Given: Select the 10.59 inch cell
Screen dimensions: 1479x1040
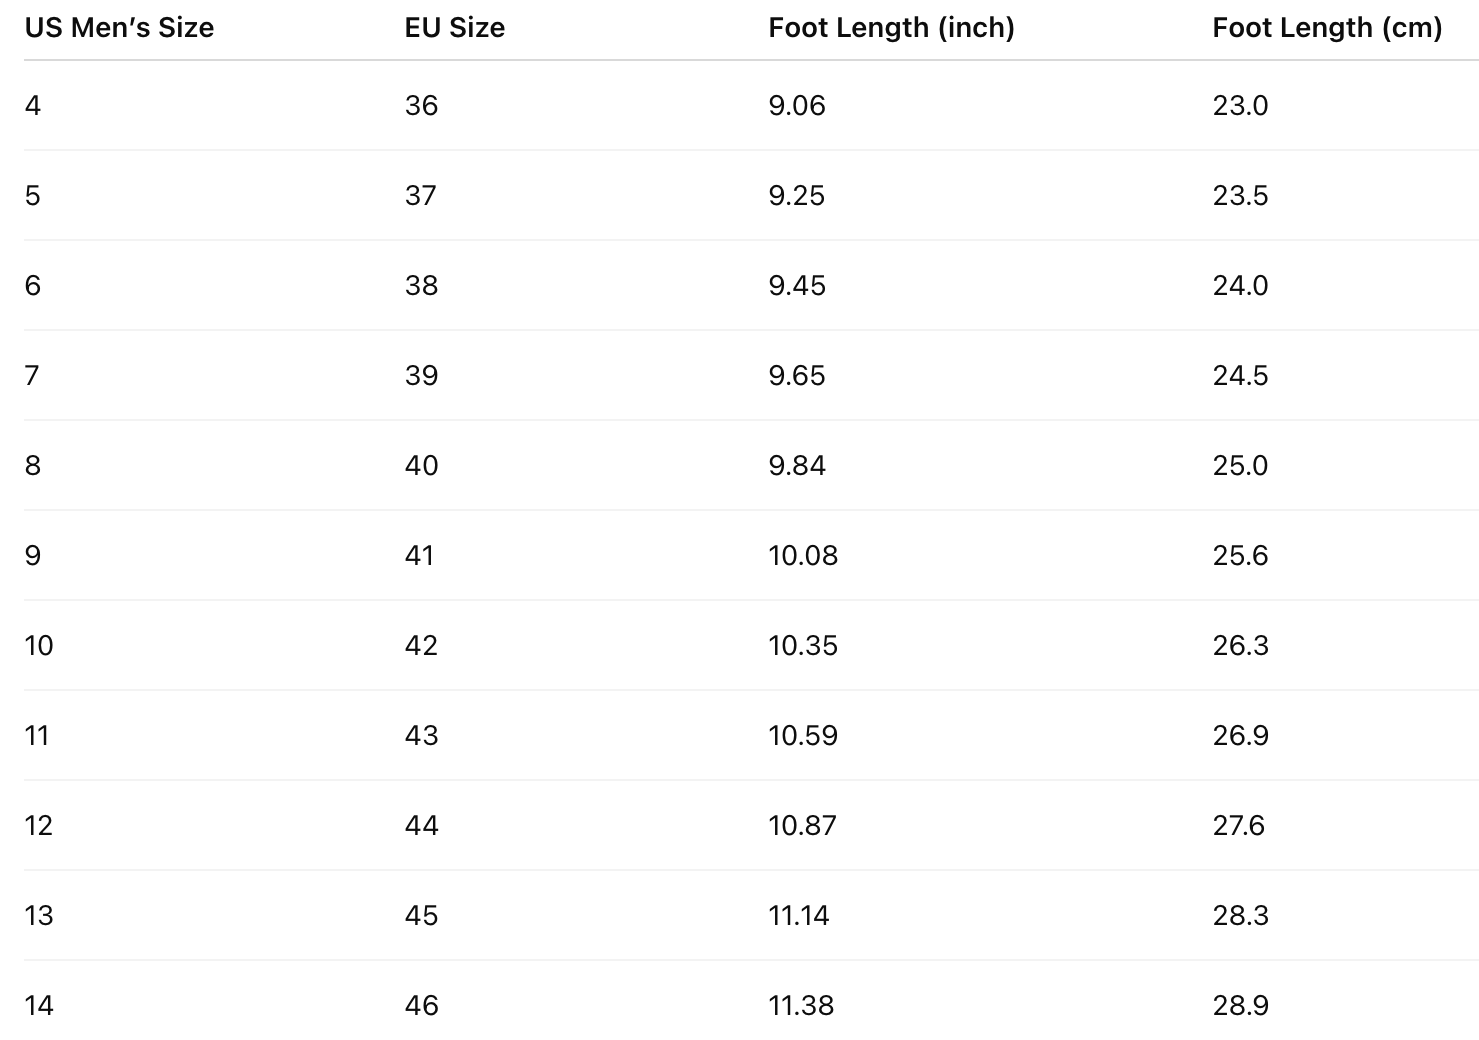Looking at the screenshot, I should point(802,736).
